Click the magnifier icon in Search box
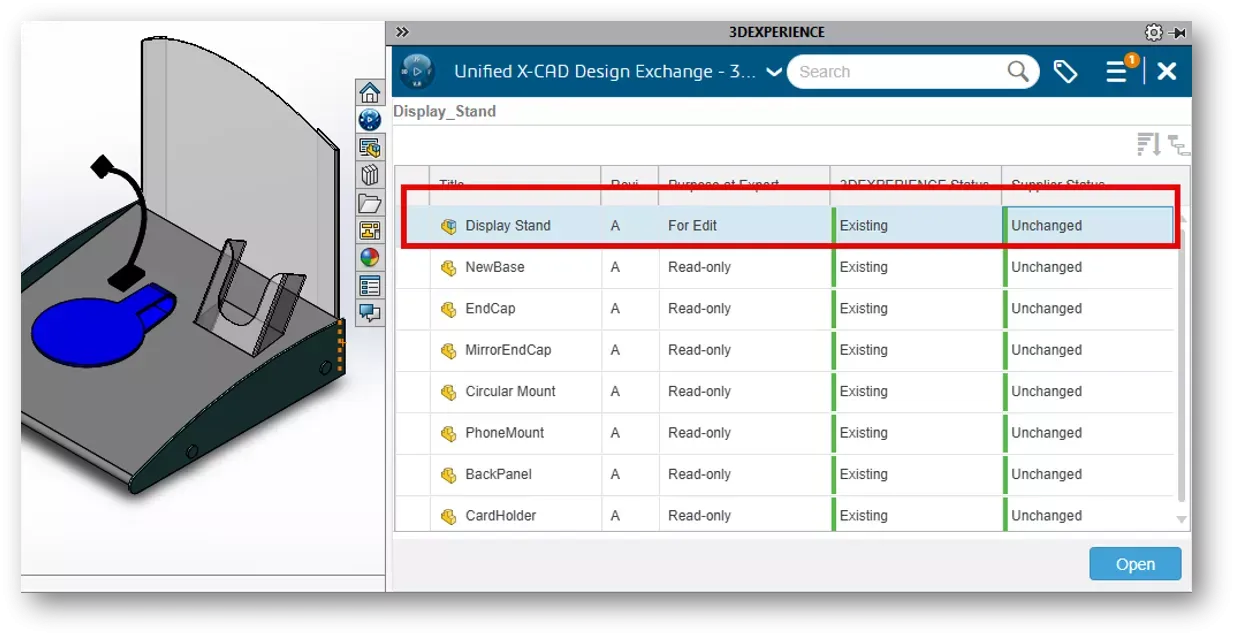This screenshot has height=635, width=1234. click(1018, 71)
